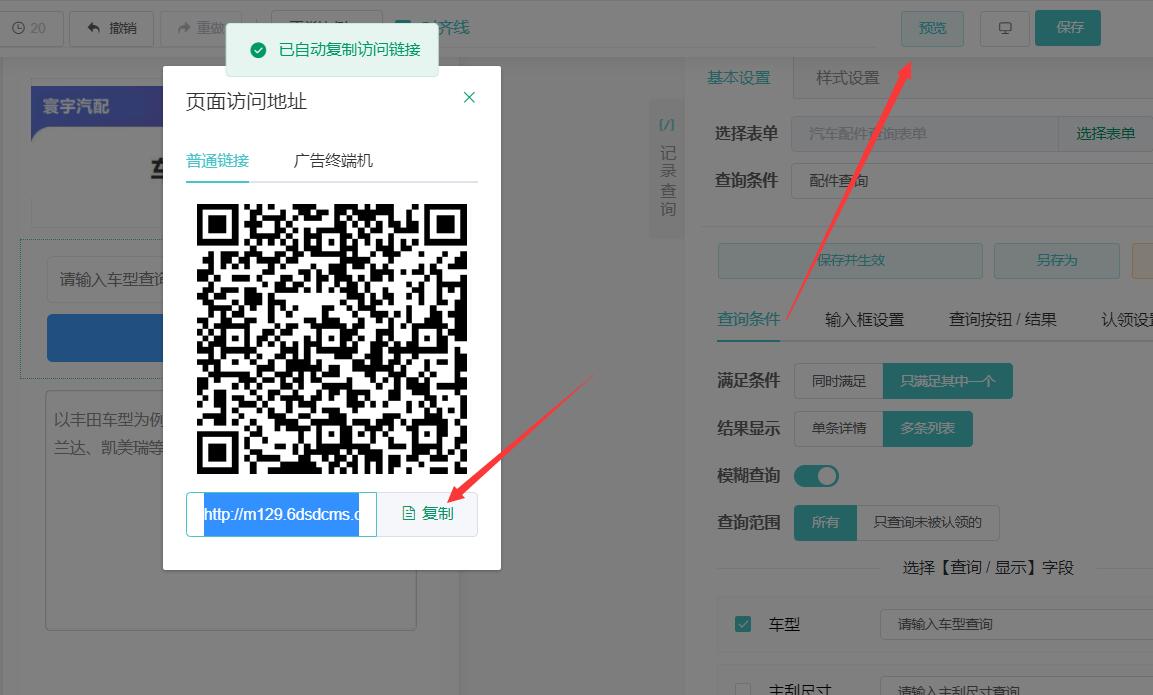Switch to the 普通链接 tab
This screenshot has width=1153, height=695.
217,160
